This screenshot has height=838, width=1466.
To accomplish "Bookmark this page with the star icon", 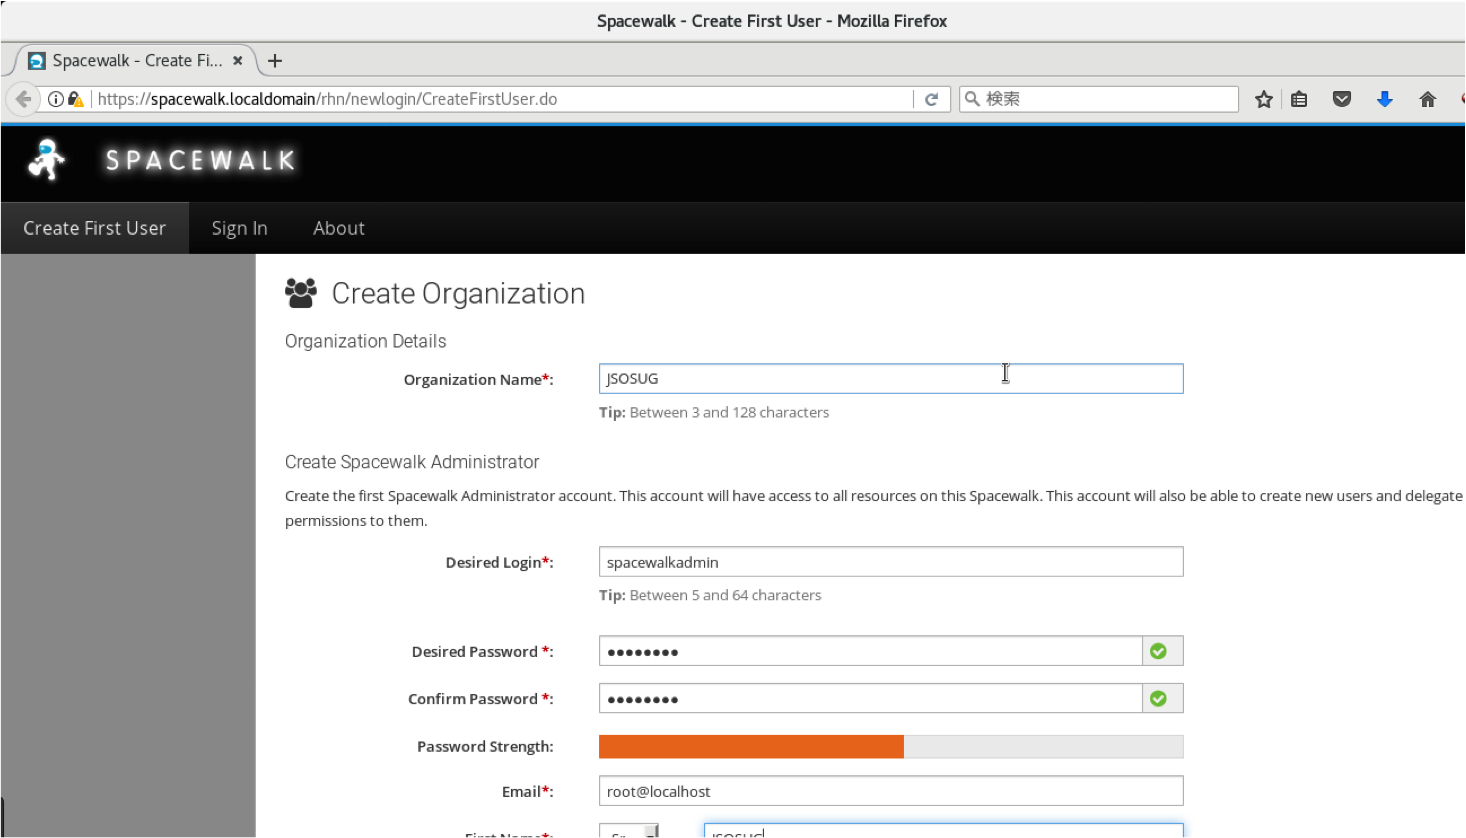I will click(x=1264, y=99).
